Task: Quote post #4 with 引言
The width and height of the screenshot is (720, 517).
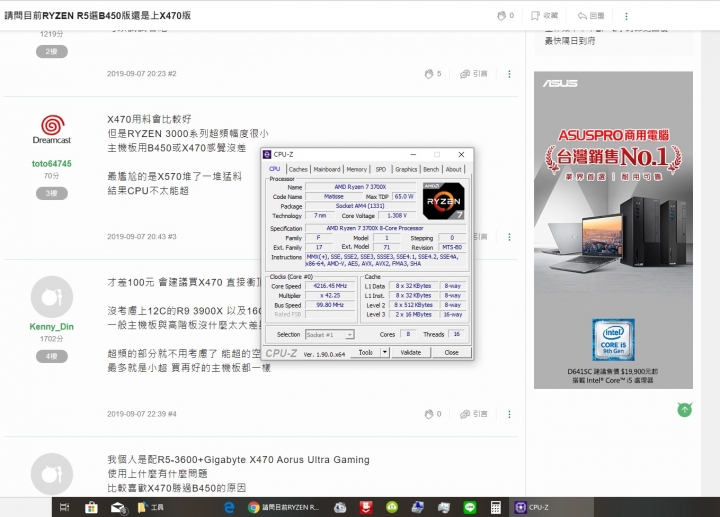Action: (474, 414)
